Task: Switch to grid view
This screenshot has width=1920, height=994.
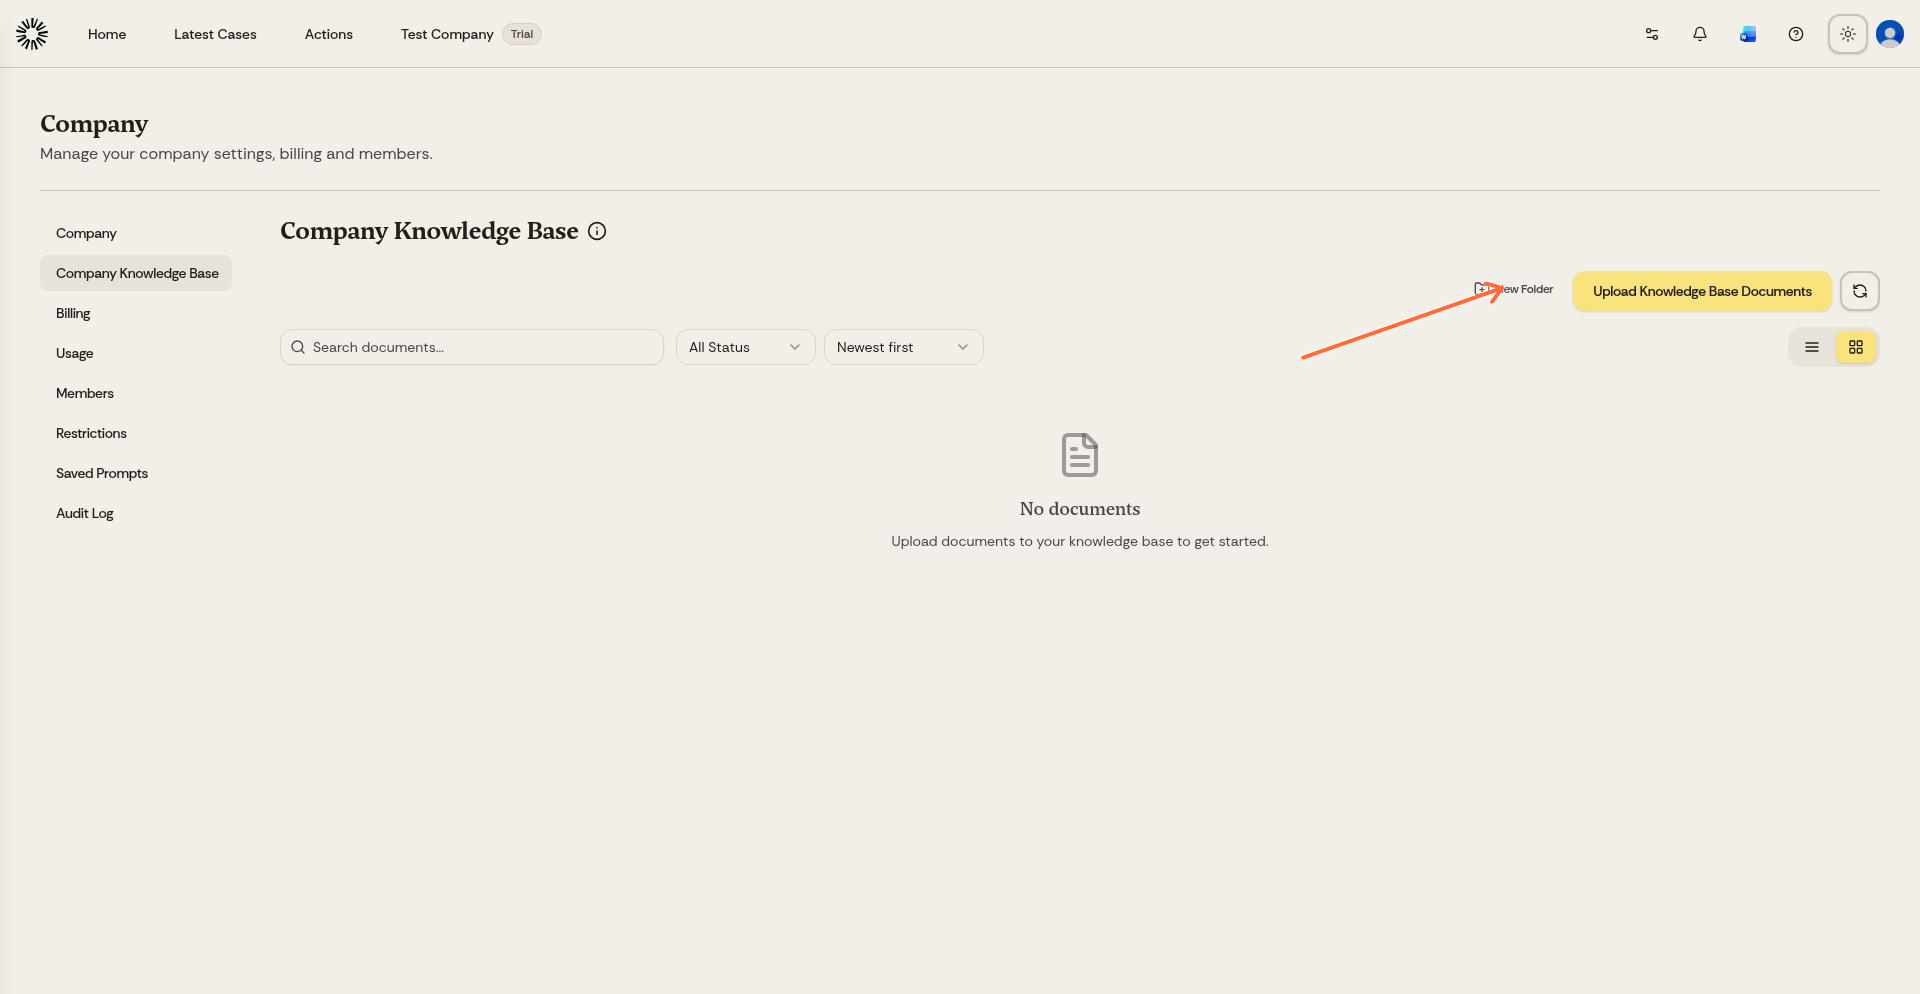Action: 1856,347
